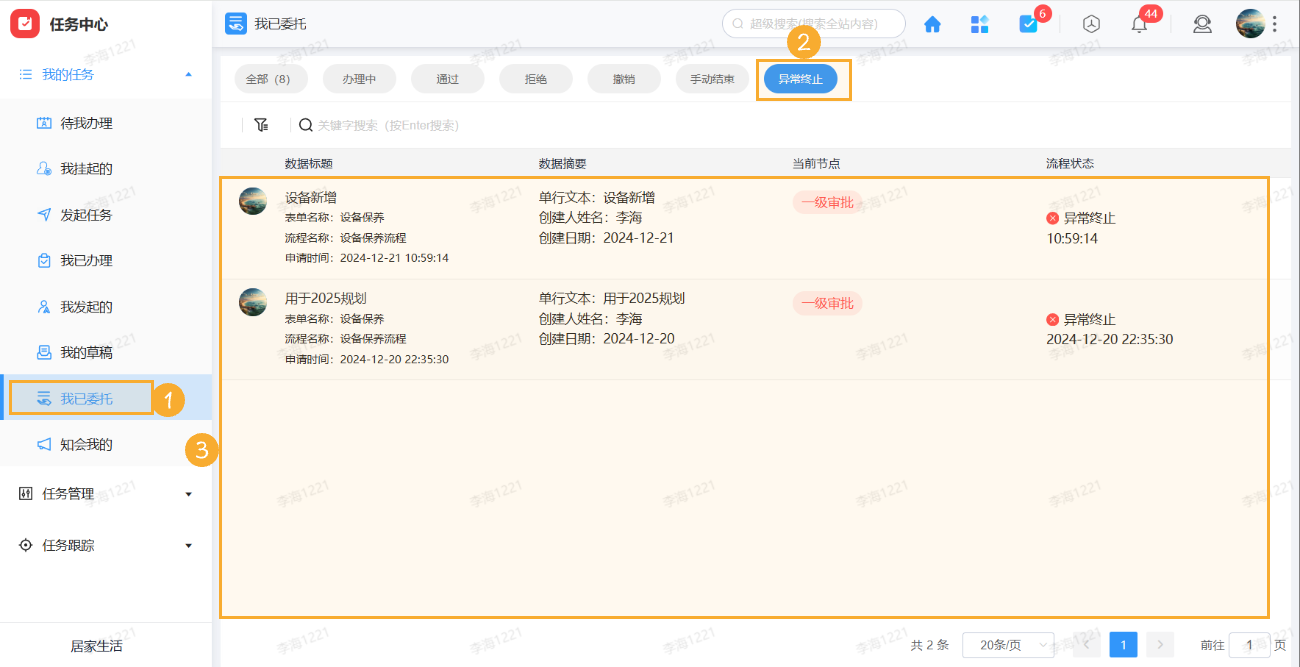Expand the 任务跟踪 section
The image size is (1300, 667).
(187, 545)
